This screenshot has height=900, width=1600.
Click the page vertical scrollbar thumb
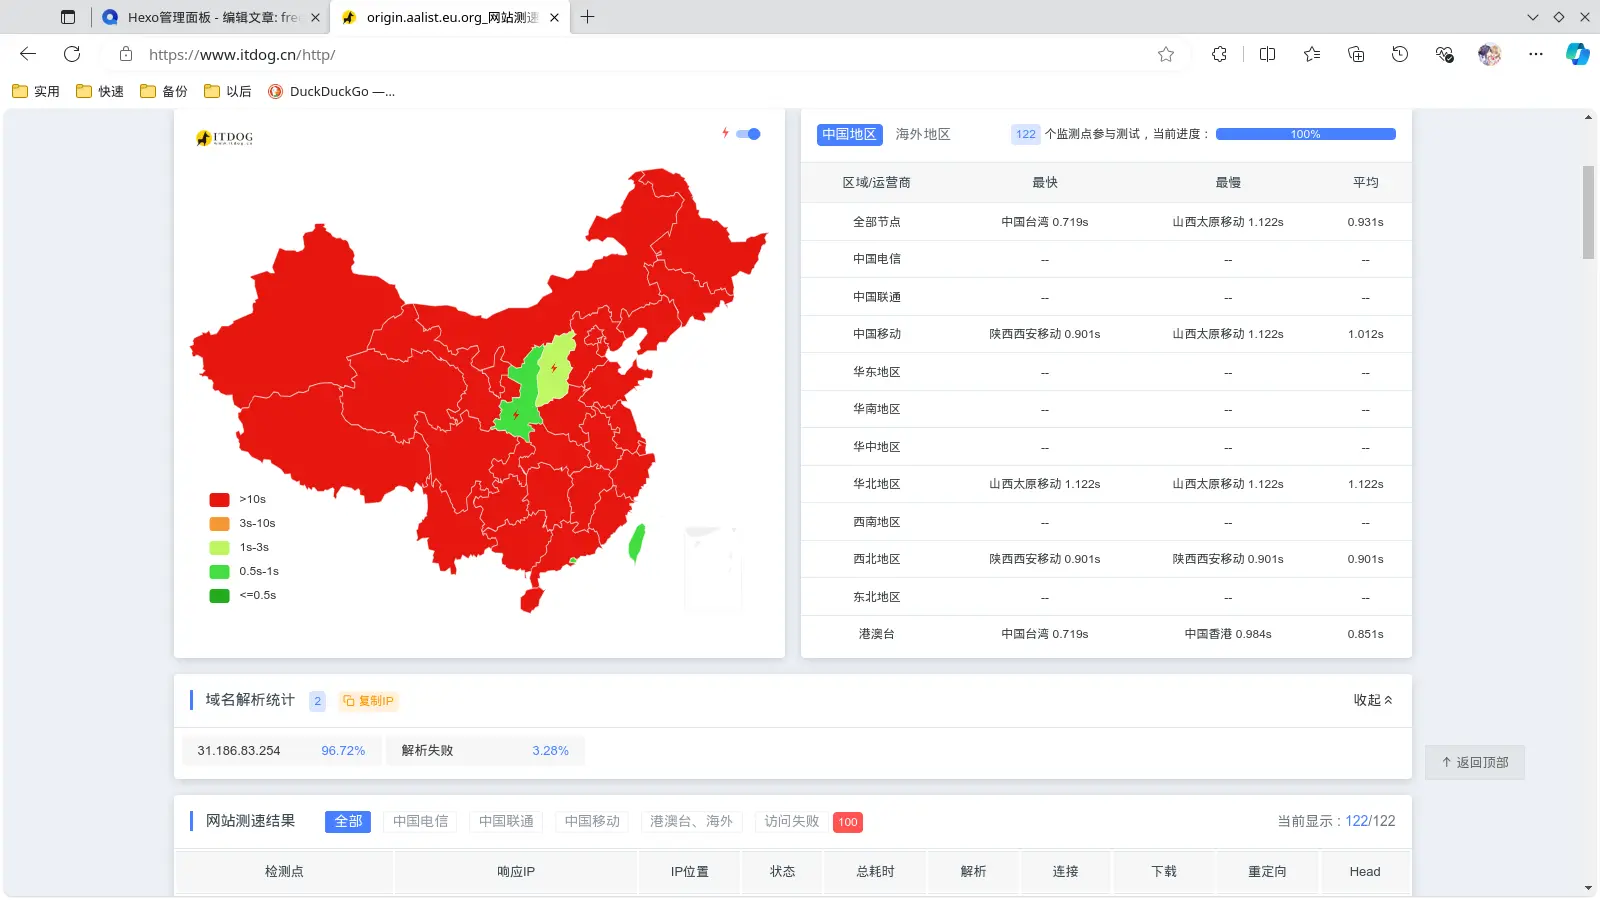(x=1588, y=212)
